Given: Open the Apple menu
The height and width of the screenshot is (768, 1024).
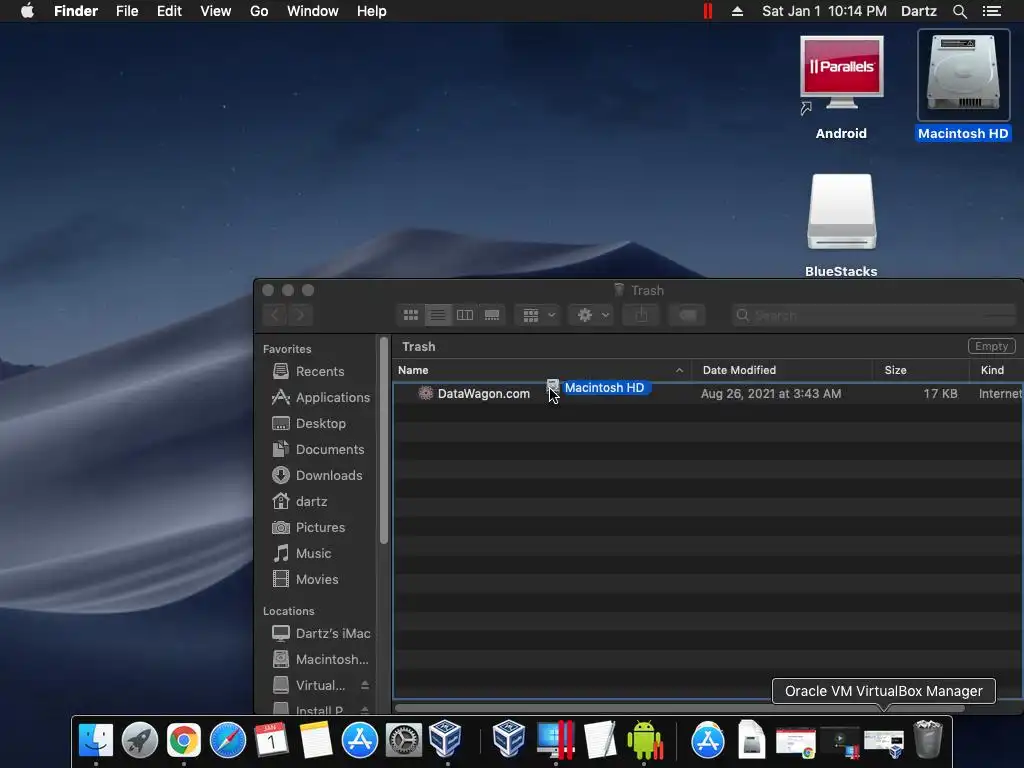Looking at the screenshot, I should click(x=27, y=11).
